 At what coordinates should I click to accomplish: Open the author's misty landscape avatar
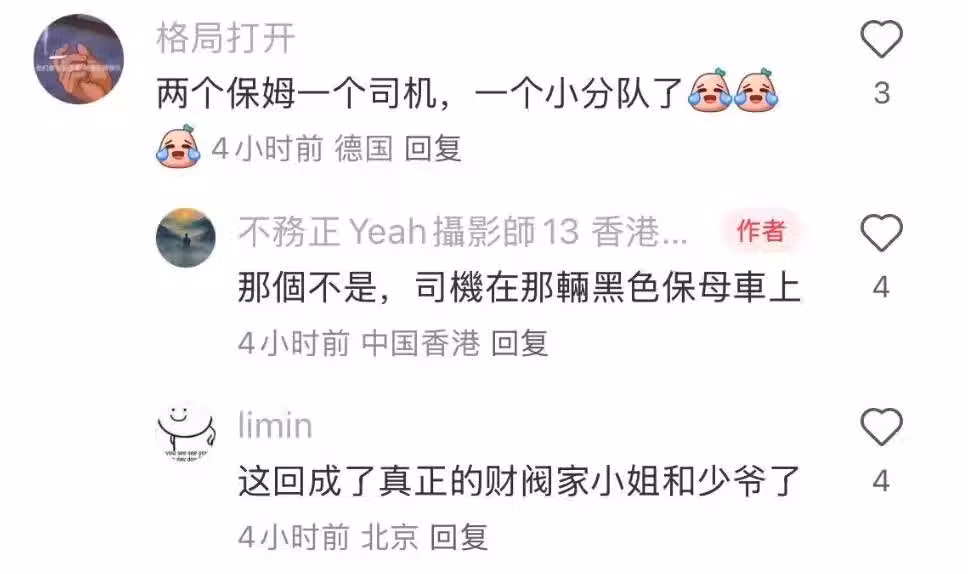pos(186,238)
